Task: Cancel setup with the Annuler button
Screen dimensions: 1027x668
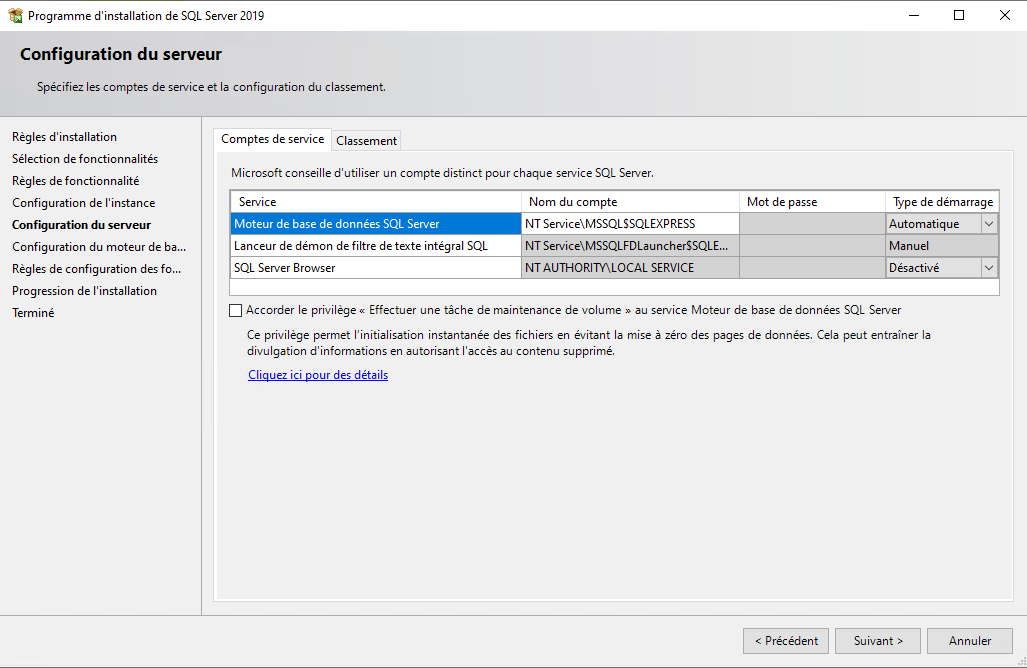Action: tap(969, 641)
